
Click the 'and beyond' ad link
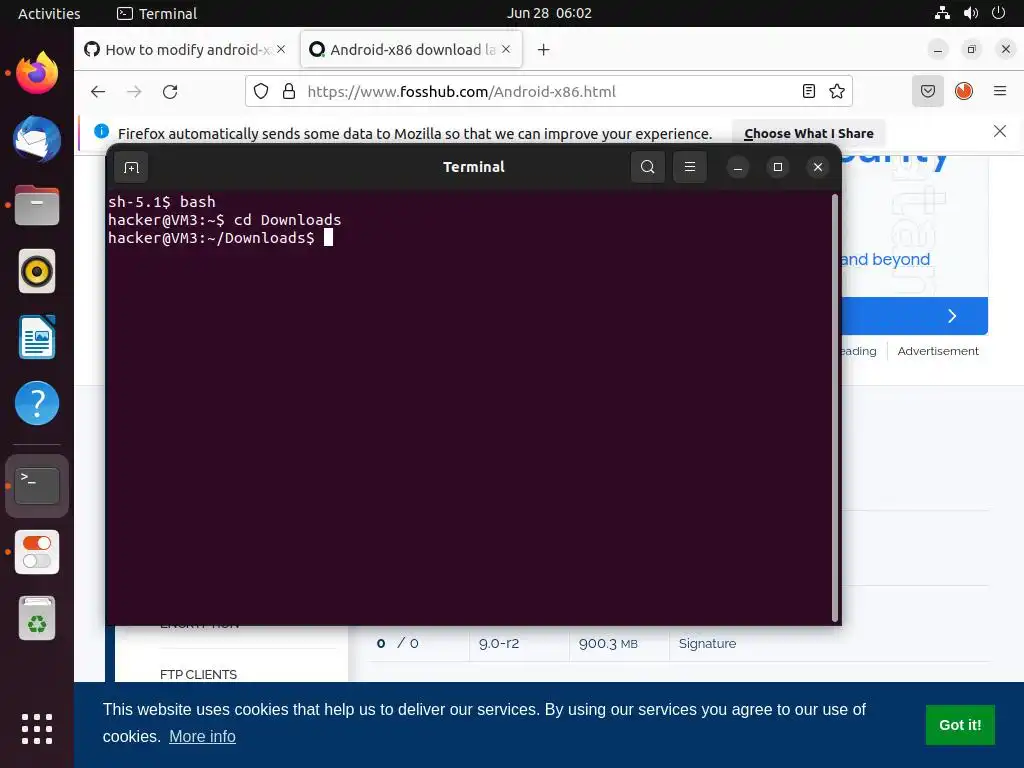886,259
